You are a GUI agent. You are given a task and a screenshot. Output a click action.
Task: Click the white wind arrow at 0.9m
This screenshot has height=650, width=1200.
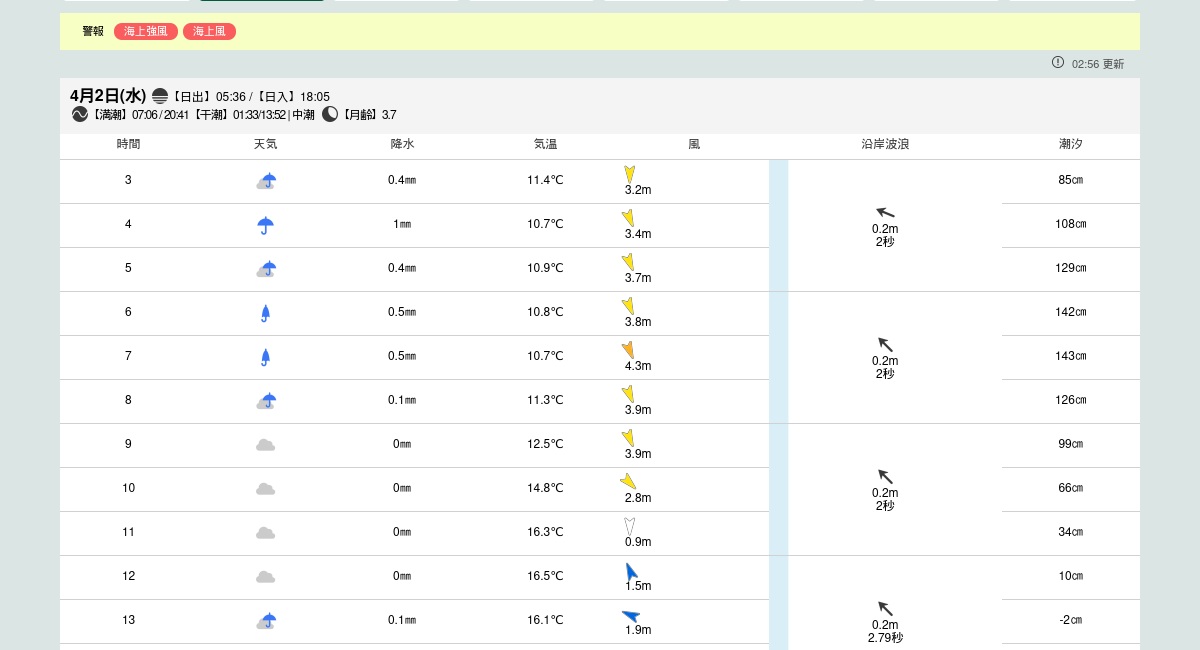click(629, 525)
